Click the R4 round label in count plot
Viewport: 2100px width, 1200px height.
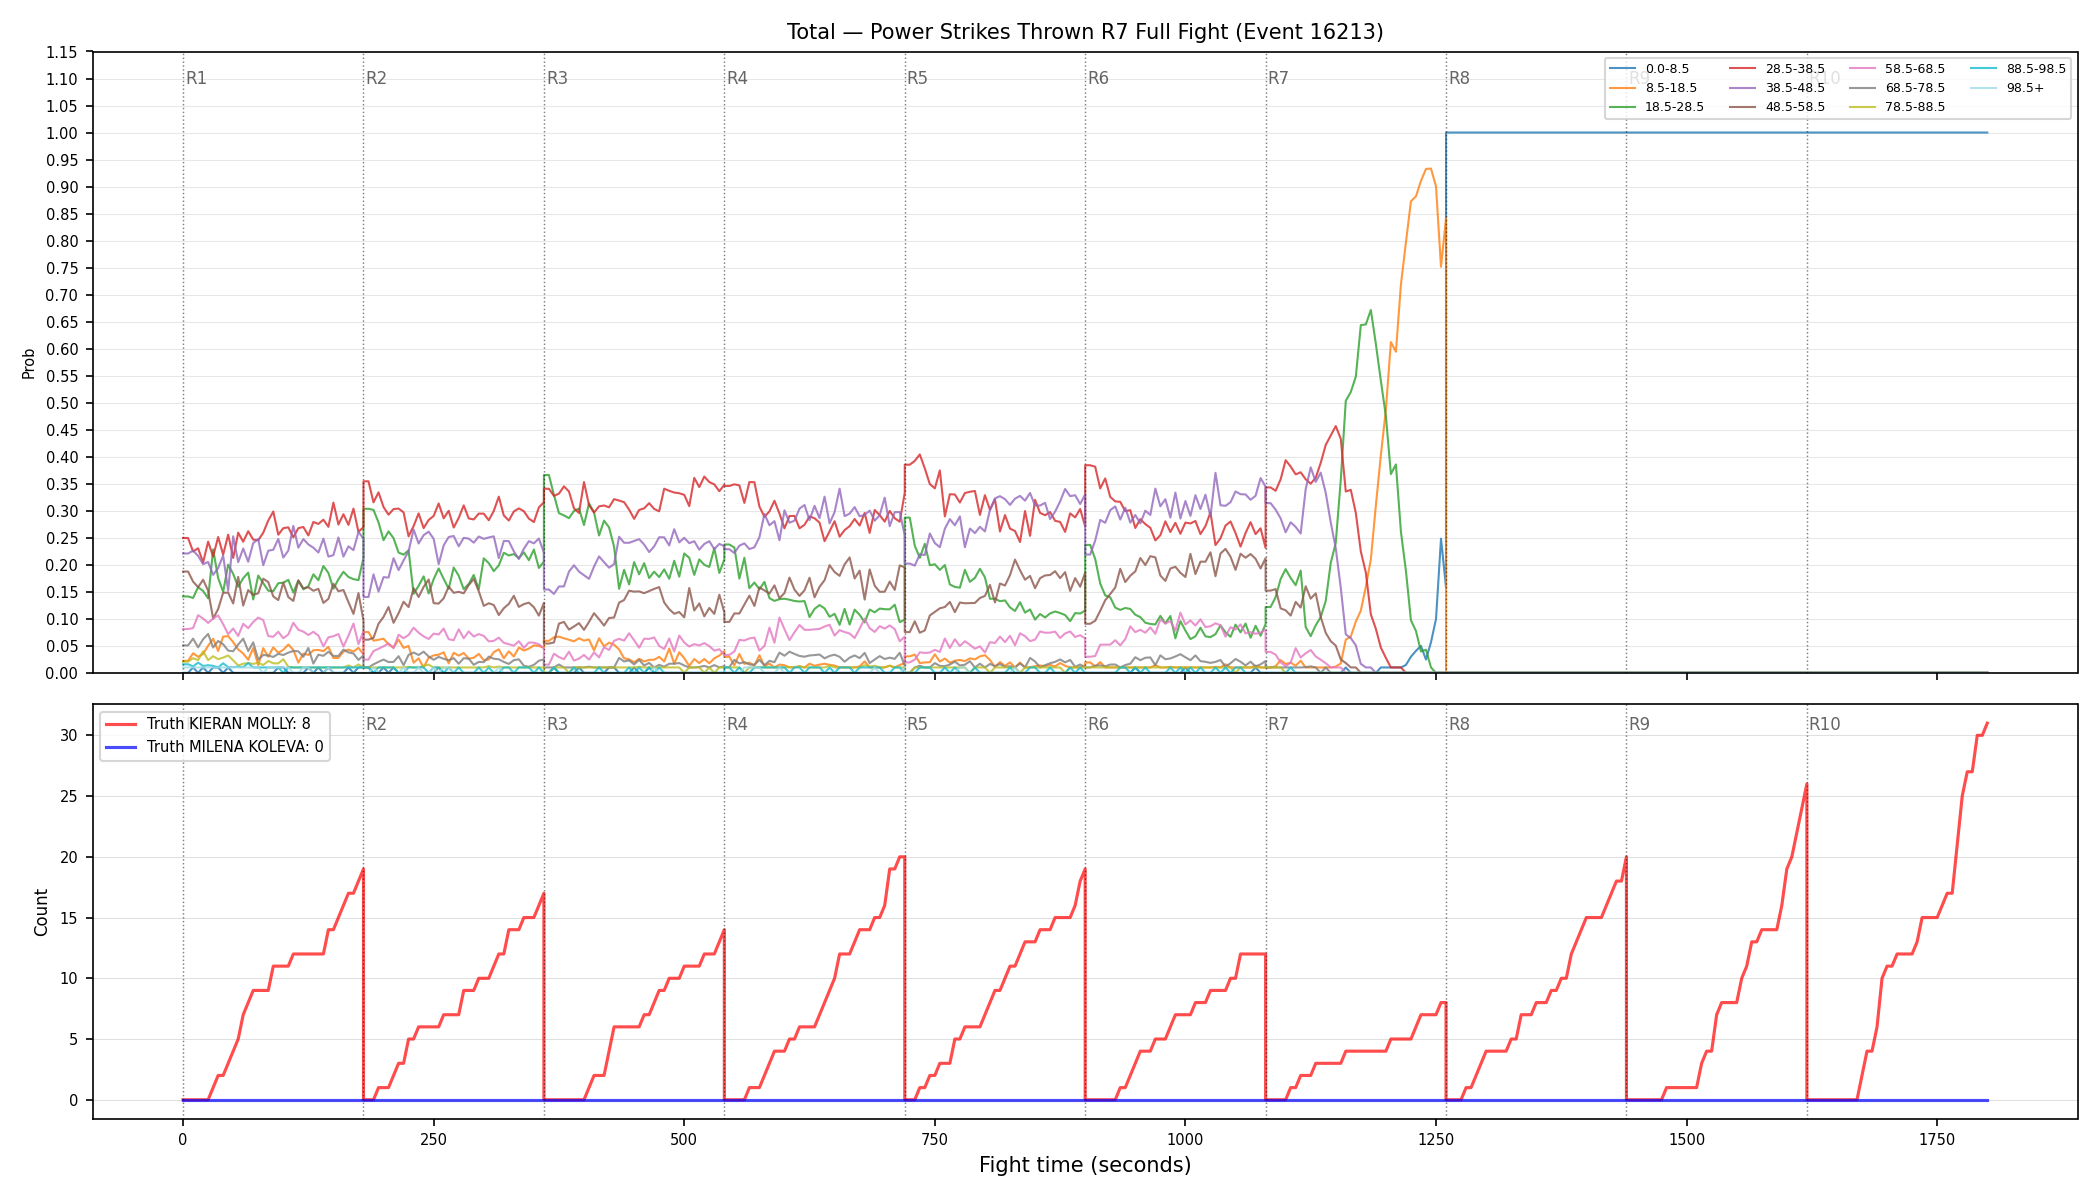737,724
